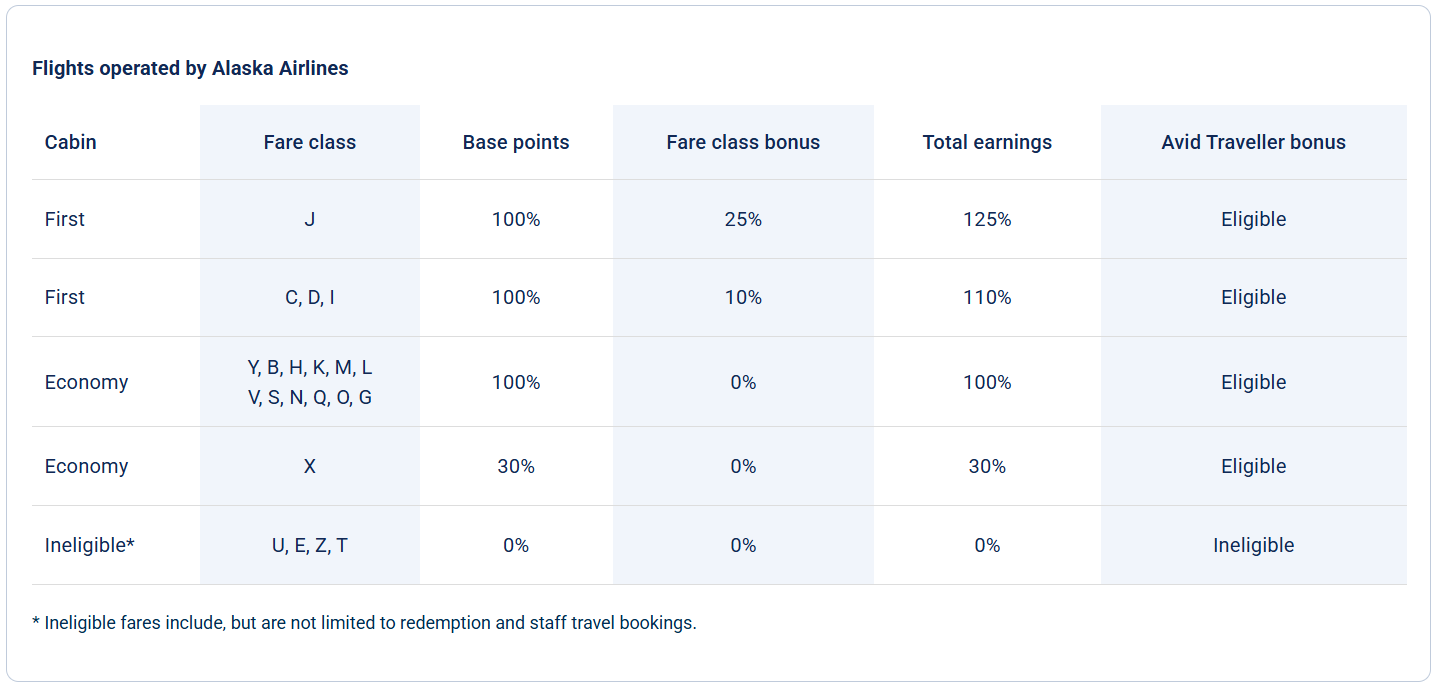Click the "U, E, Z, T" fare class cell
This screenshot has width=1435, height=686.
click(x=310, y=545)
